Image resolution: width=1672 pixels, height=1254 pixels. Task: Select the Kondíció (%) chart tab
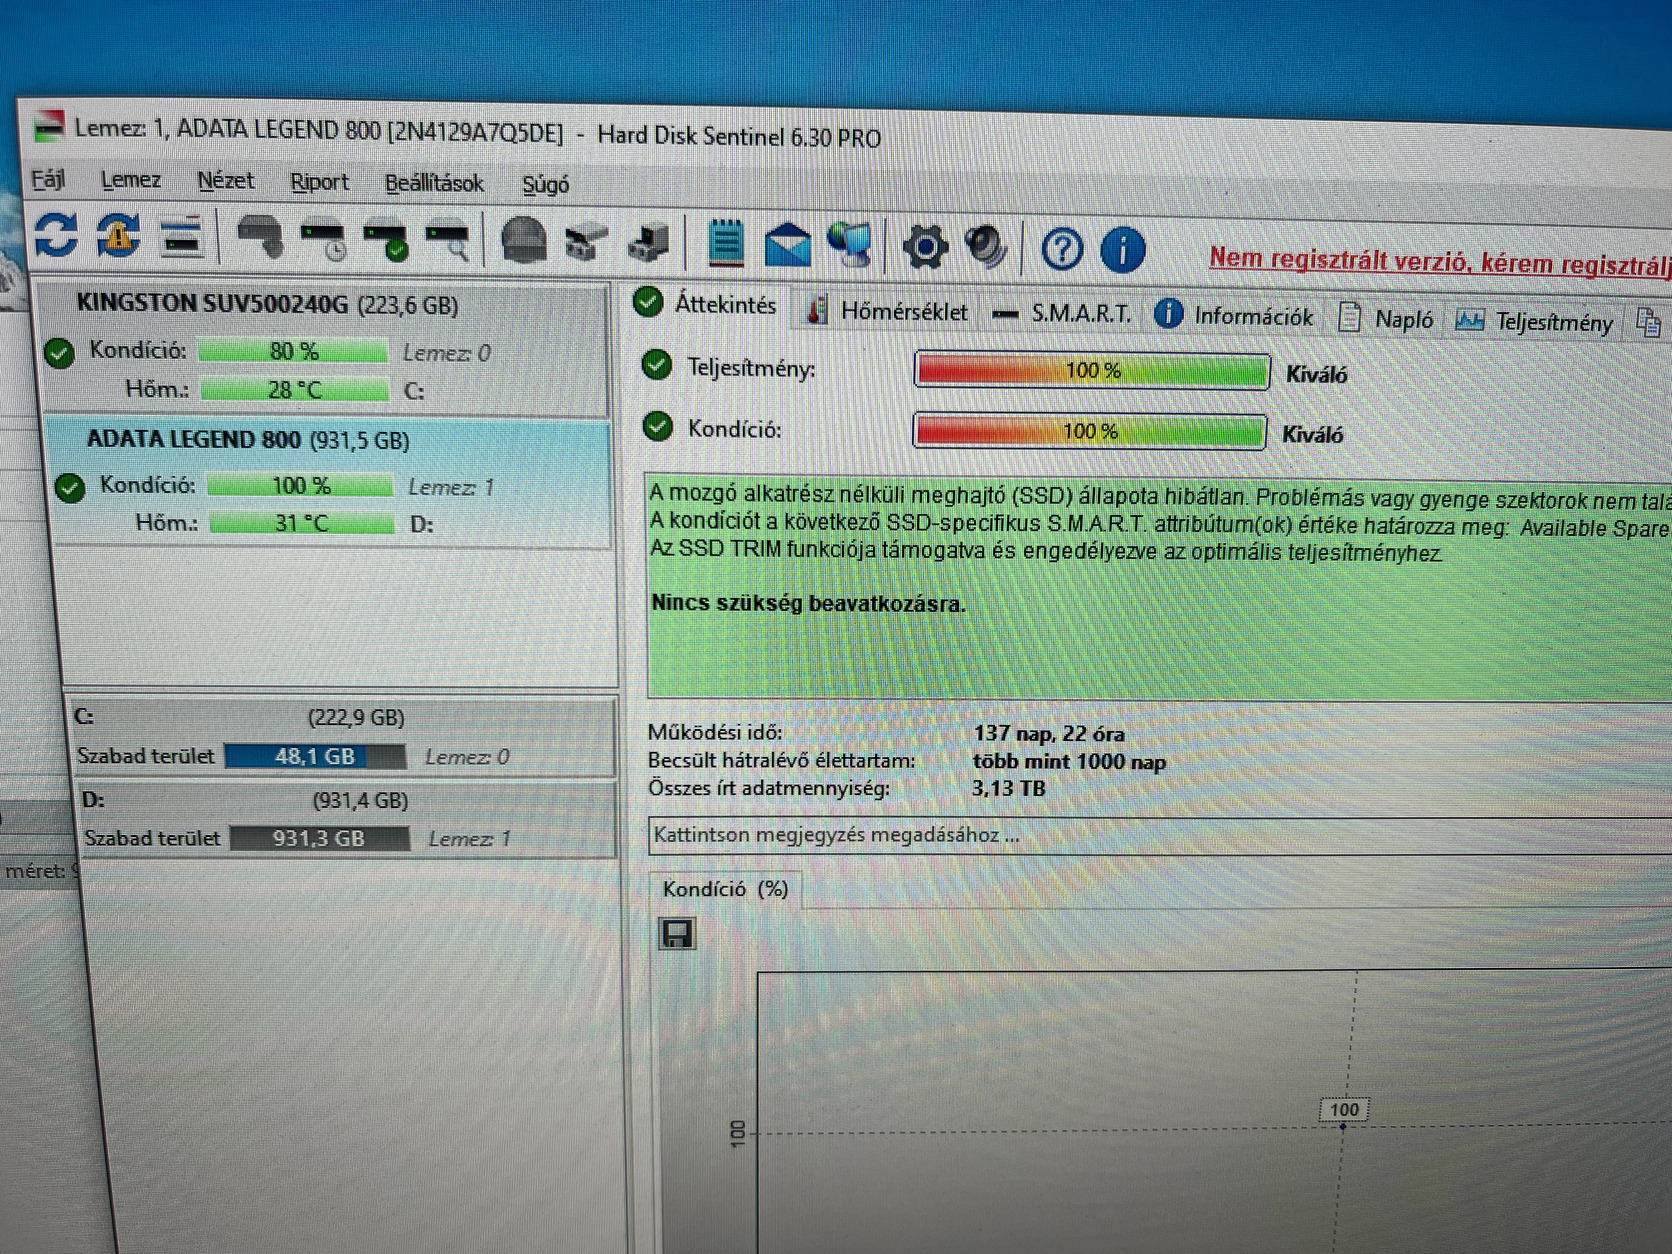click(725, 889)
